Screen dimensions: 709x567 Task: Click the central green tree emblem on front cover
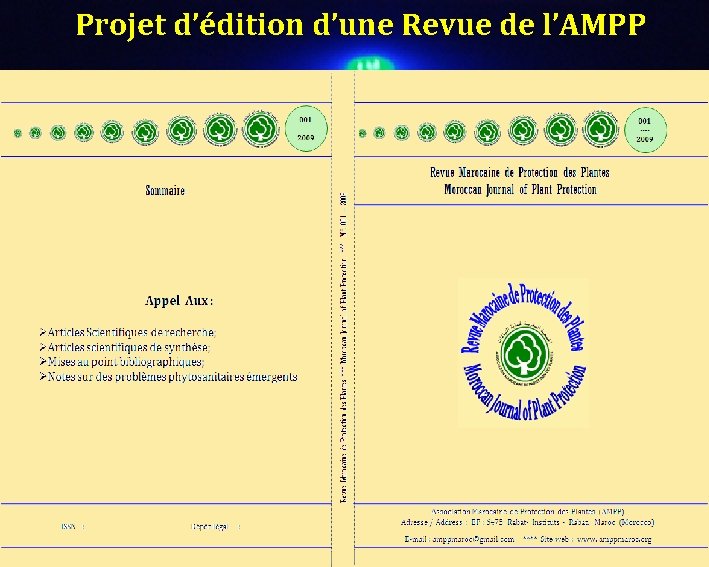click(525, 353)
